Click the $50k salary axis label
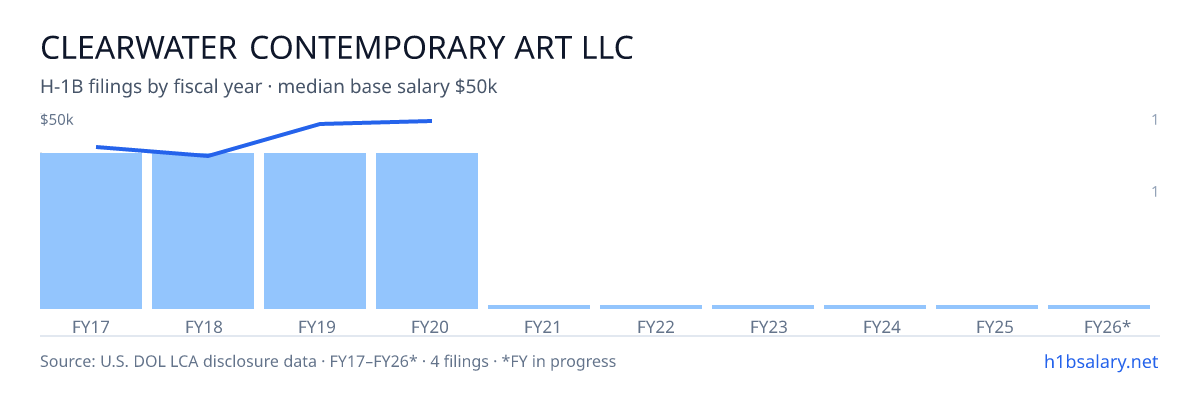Viewport: 1200px width, 400px height. (57, 120)
